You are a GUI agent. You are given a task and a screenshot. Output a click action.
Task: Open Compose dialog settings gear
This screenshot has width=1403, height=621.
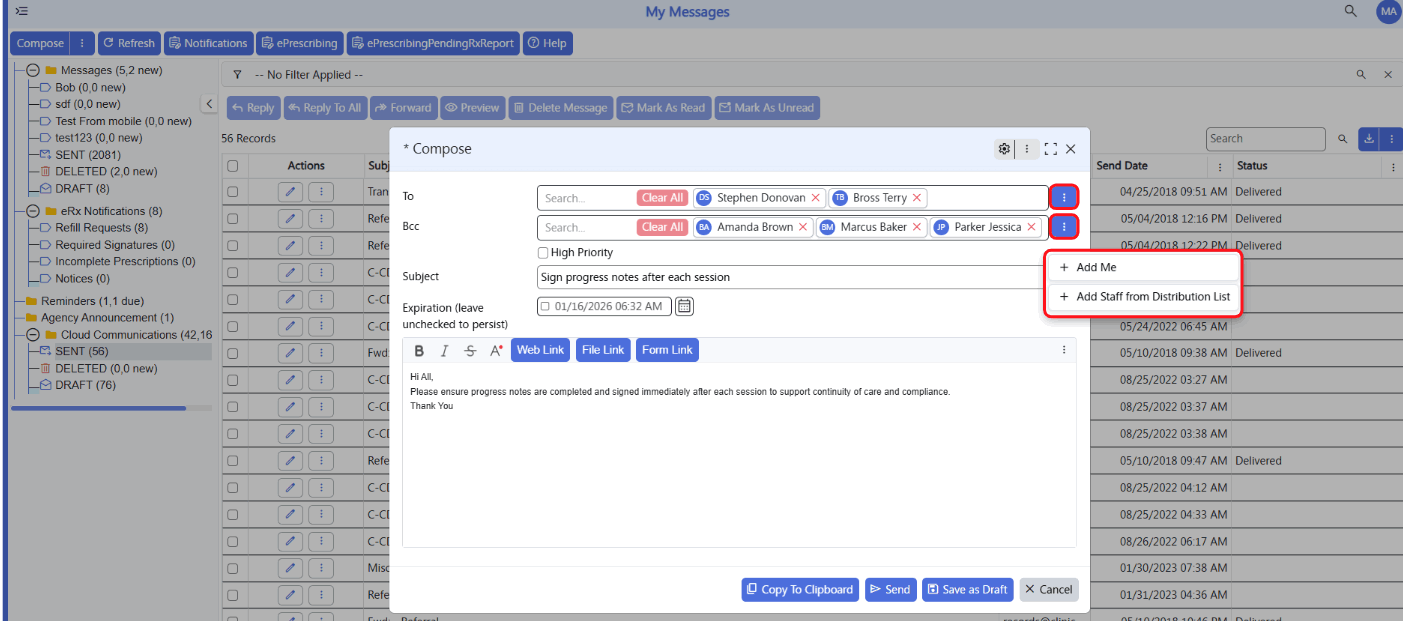(x=1004, y=149)
